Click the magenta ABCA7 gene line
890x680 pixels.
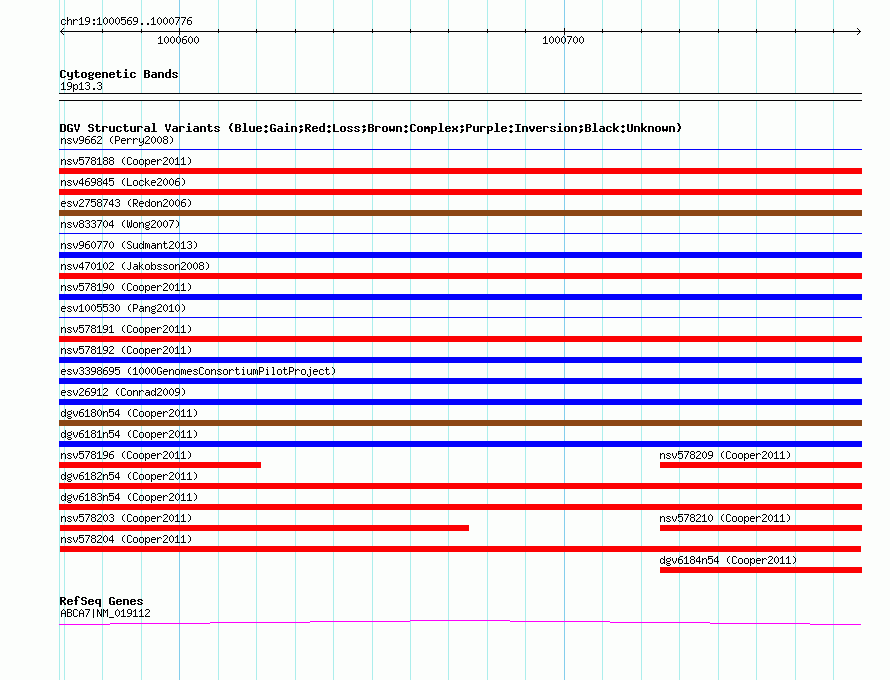pos(460,623)
